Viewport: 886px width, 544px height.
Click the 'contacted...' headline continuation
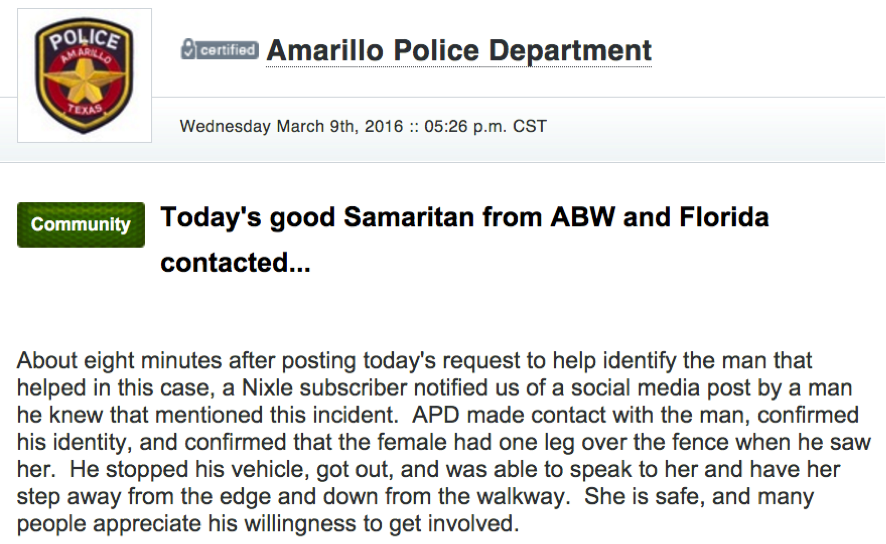(x=236, y=263)
